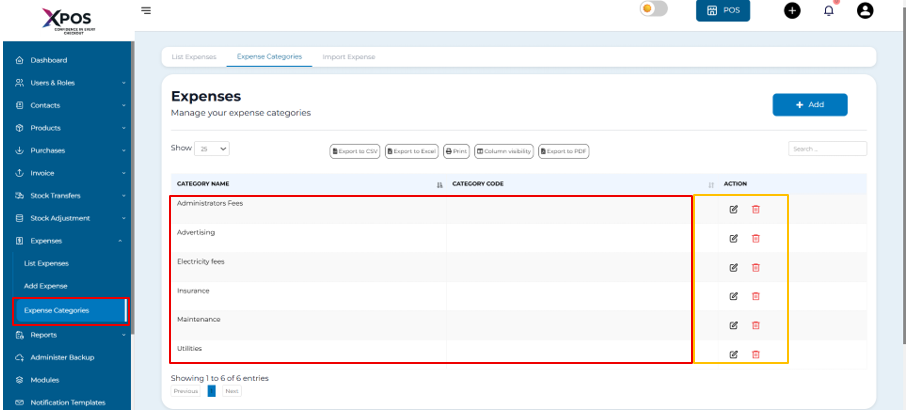
Task: Toggle the yellow theme switch in header
Action: pyautogui.click(x=652, y=9)
